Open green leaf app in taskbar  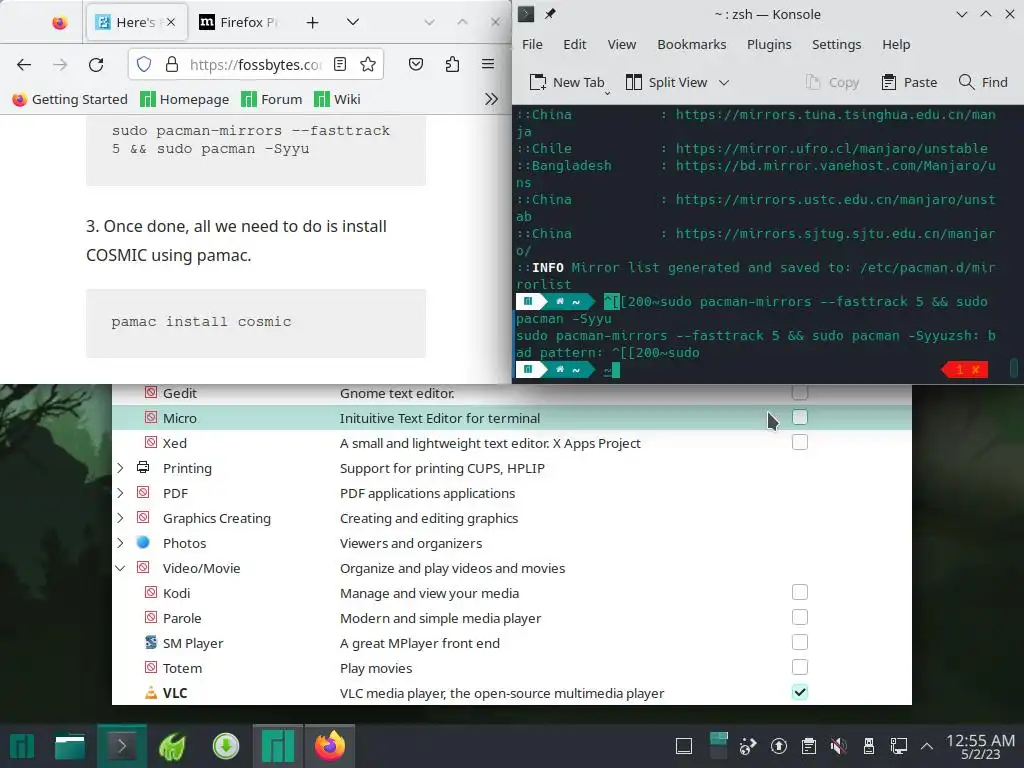coord(173,746)
